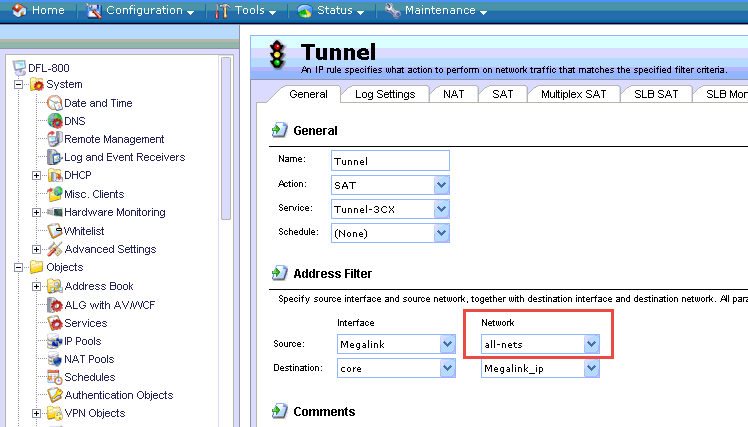Viewport: 748px width, 427px height.
Task: Select Whitelist in the tree
Action: click(84, 231)
